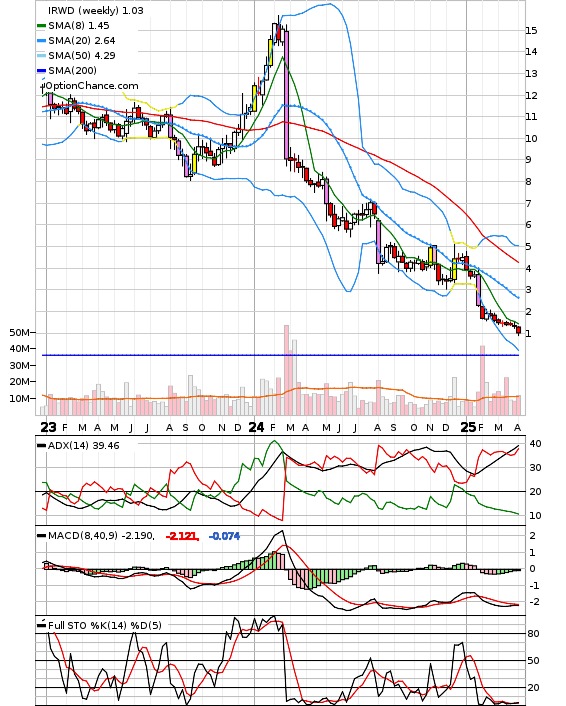Click the IRWD (weekly) 1.03 title

coord(95,10)
